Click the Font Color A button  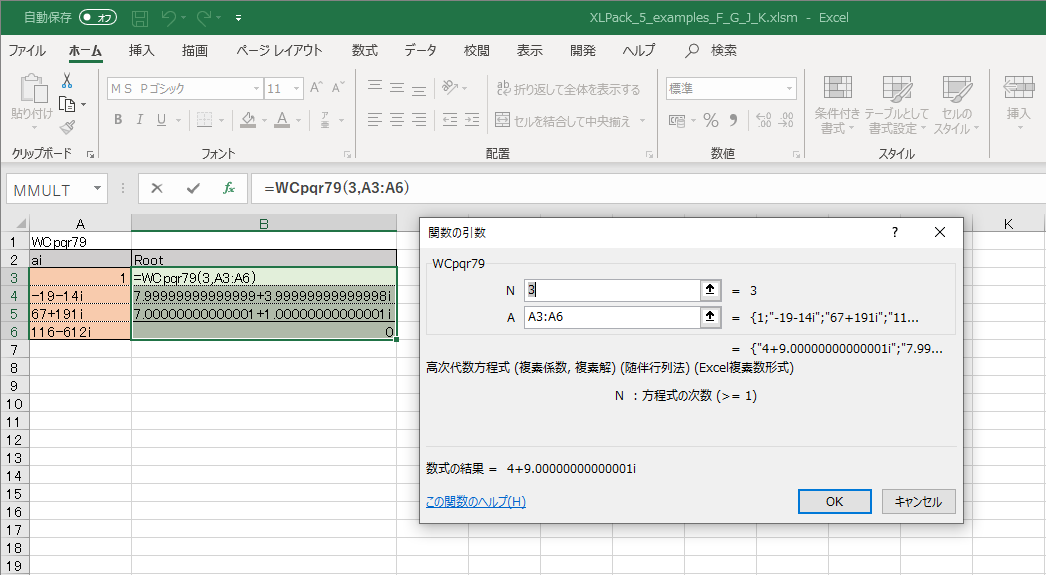(283, 119)
